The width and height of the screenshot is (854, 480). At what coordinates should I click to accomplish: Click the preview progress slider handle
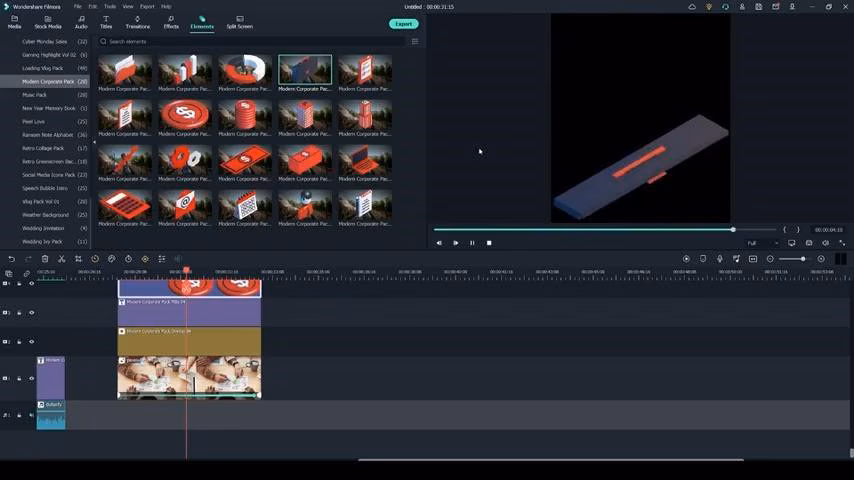click(733, 229)
